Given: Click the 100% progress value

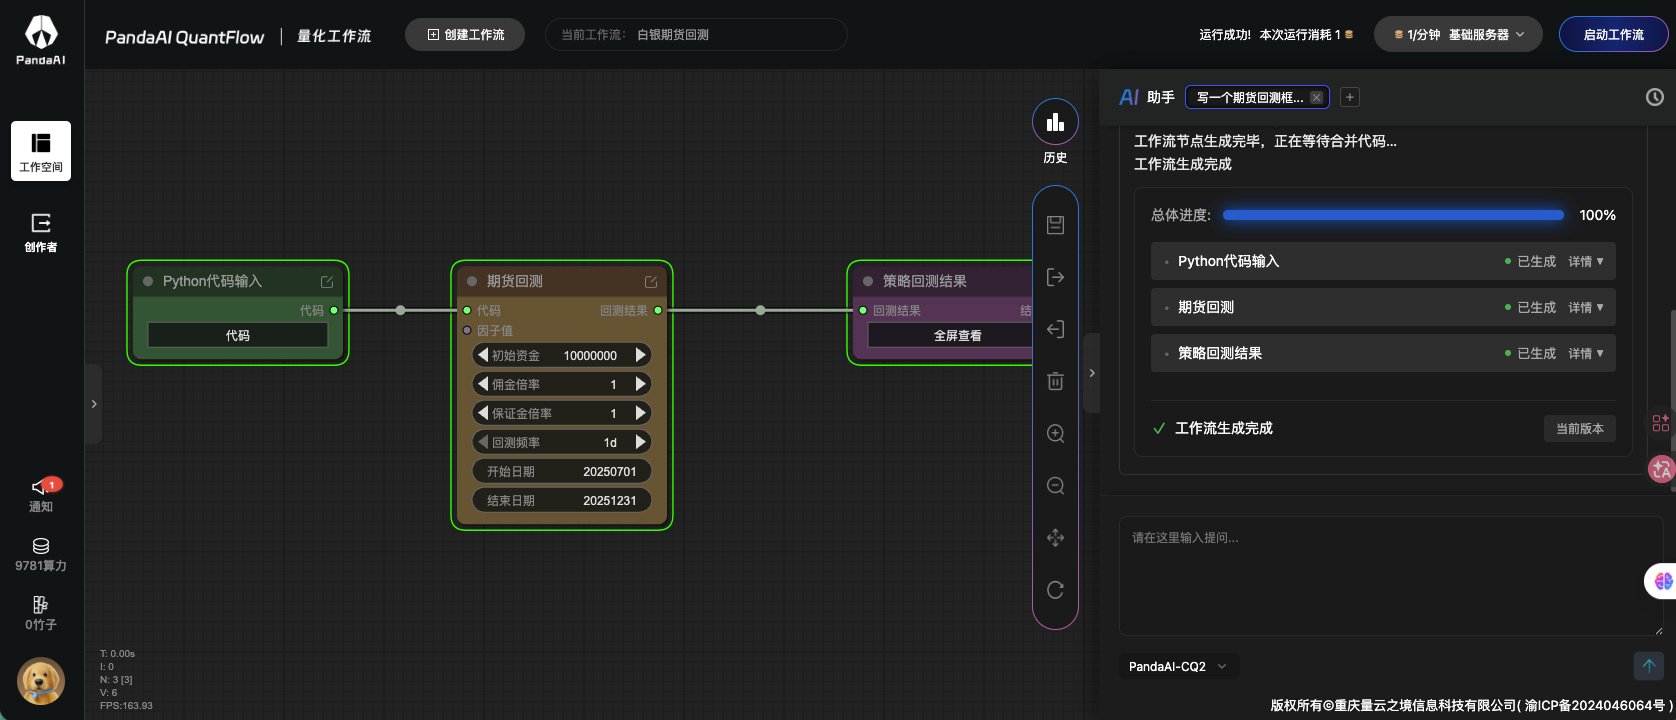Looking at the screenshot, I should pyautogui.click(x=1597, y=215).
